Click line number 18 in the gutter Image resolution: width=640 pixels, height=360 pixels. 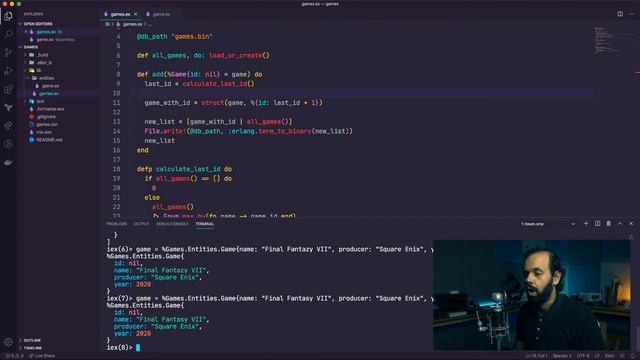117,169
